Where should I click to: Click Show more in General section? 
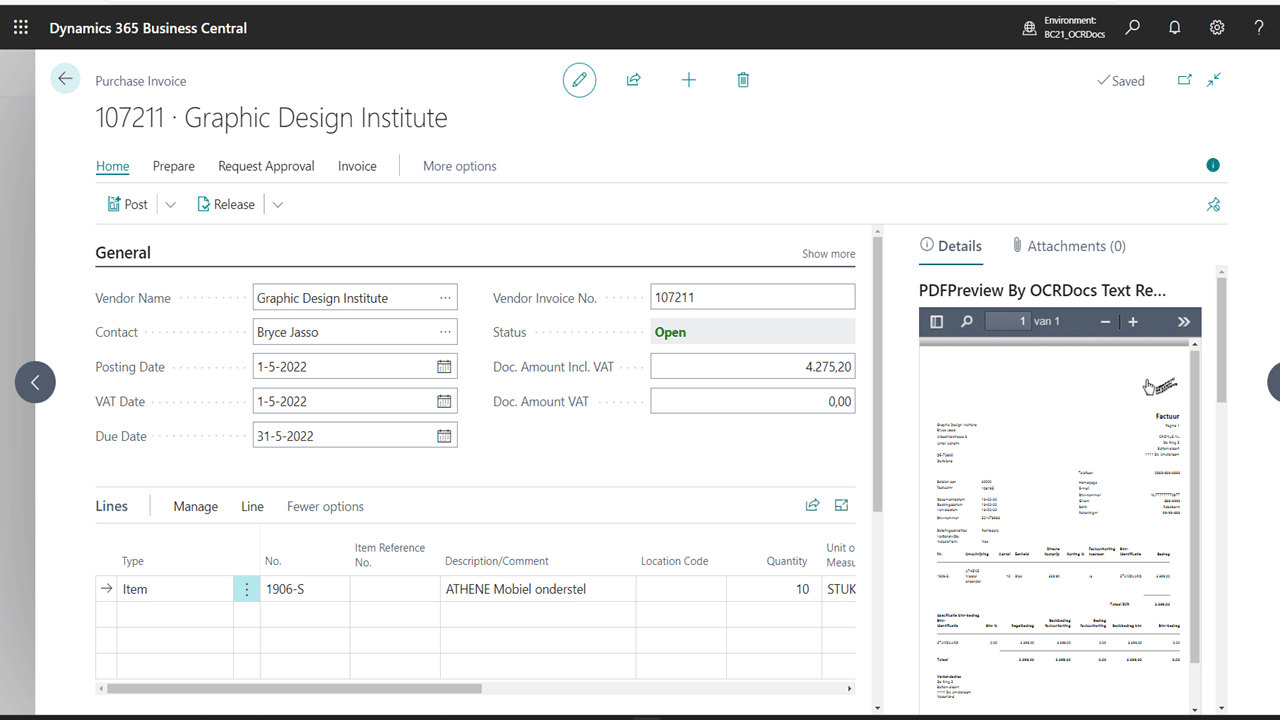click(828, 254)
